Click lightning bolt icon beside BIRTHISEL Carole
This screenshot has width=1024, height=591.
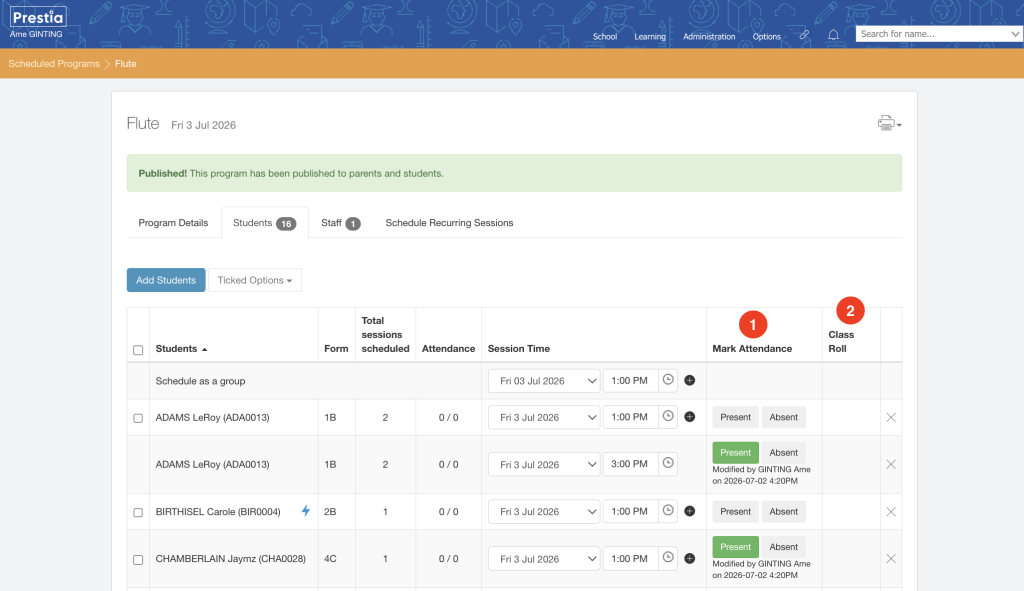pyautogui.click(x=306, y=511)
